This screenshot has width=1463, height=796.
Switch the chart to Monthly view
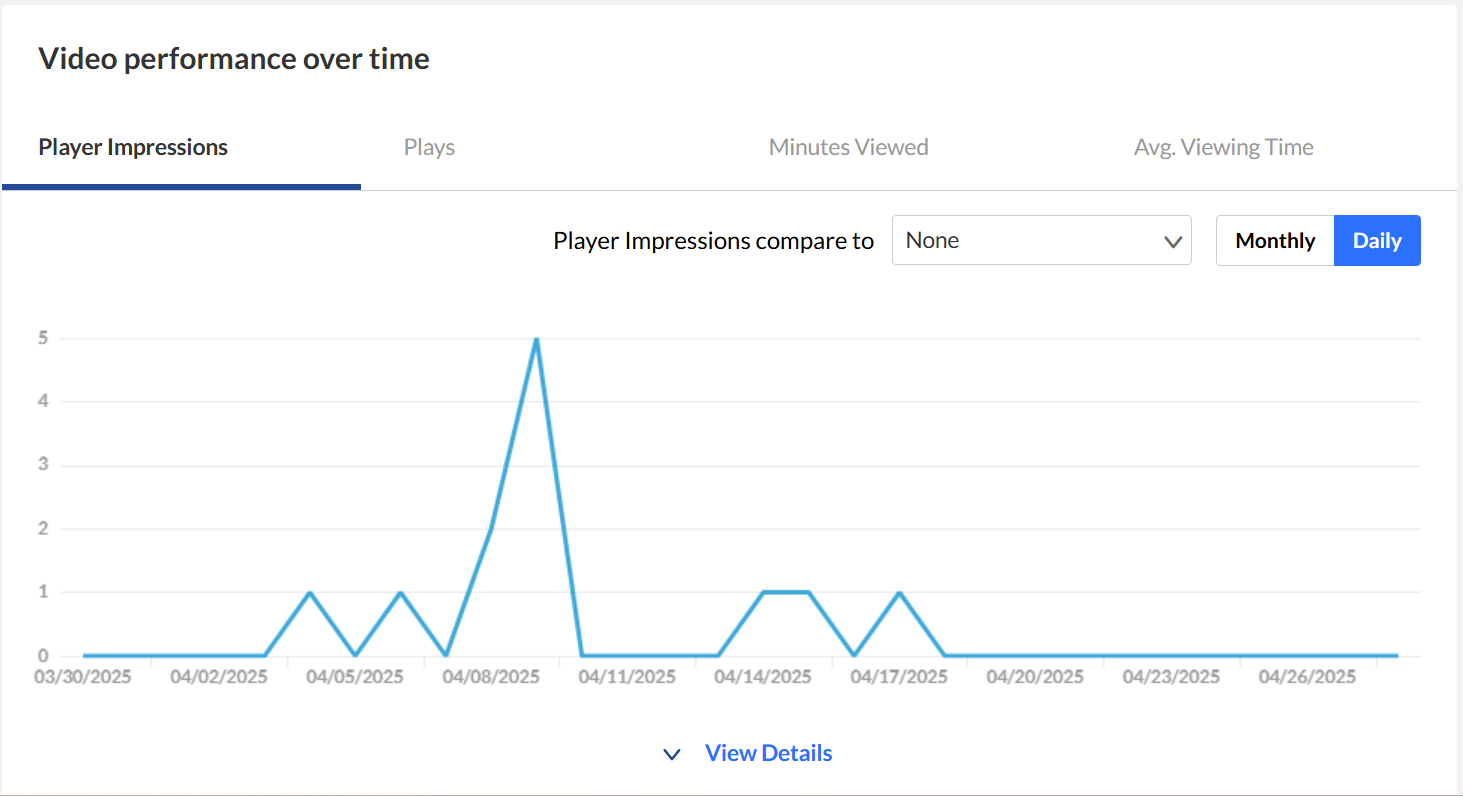(1275, 241)
